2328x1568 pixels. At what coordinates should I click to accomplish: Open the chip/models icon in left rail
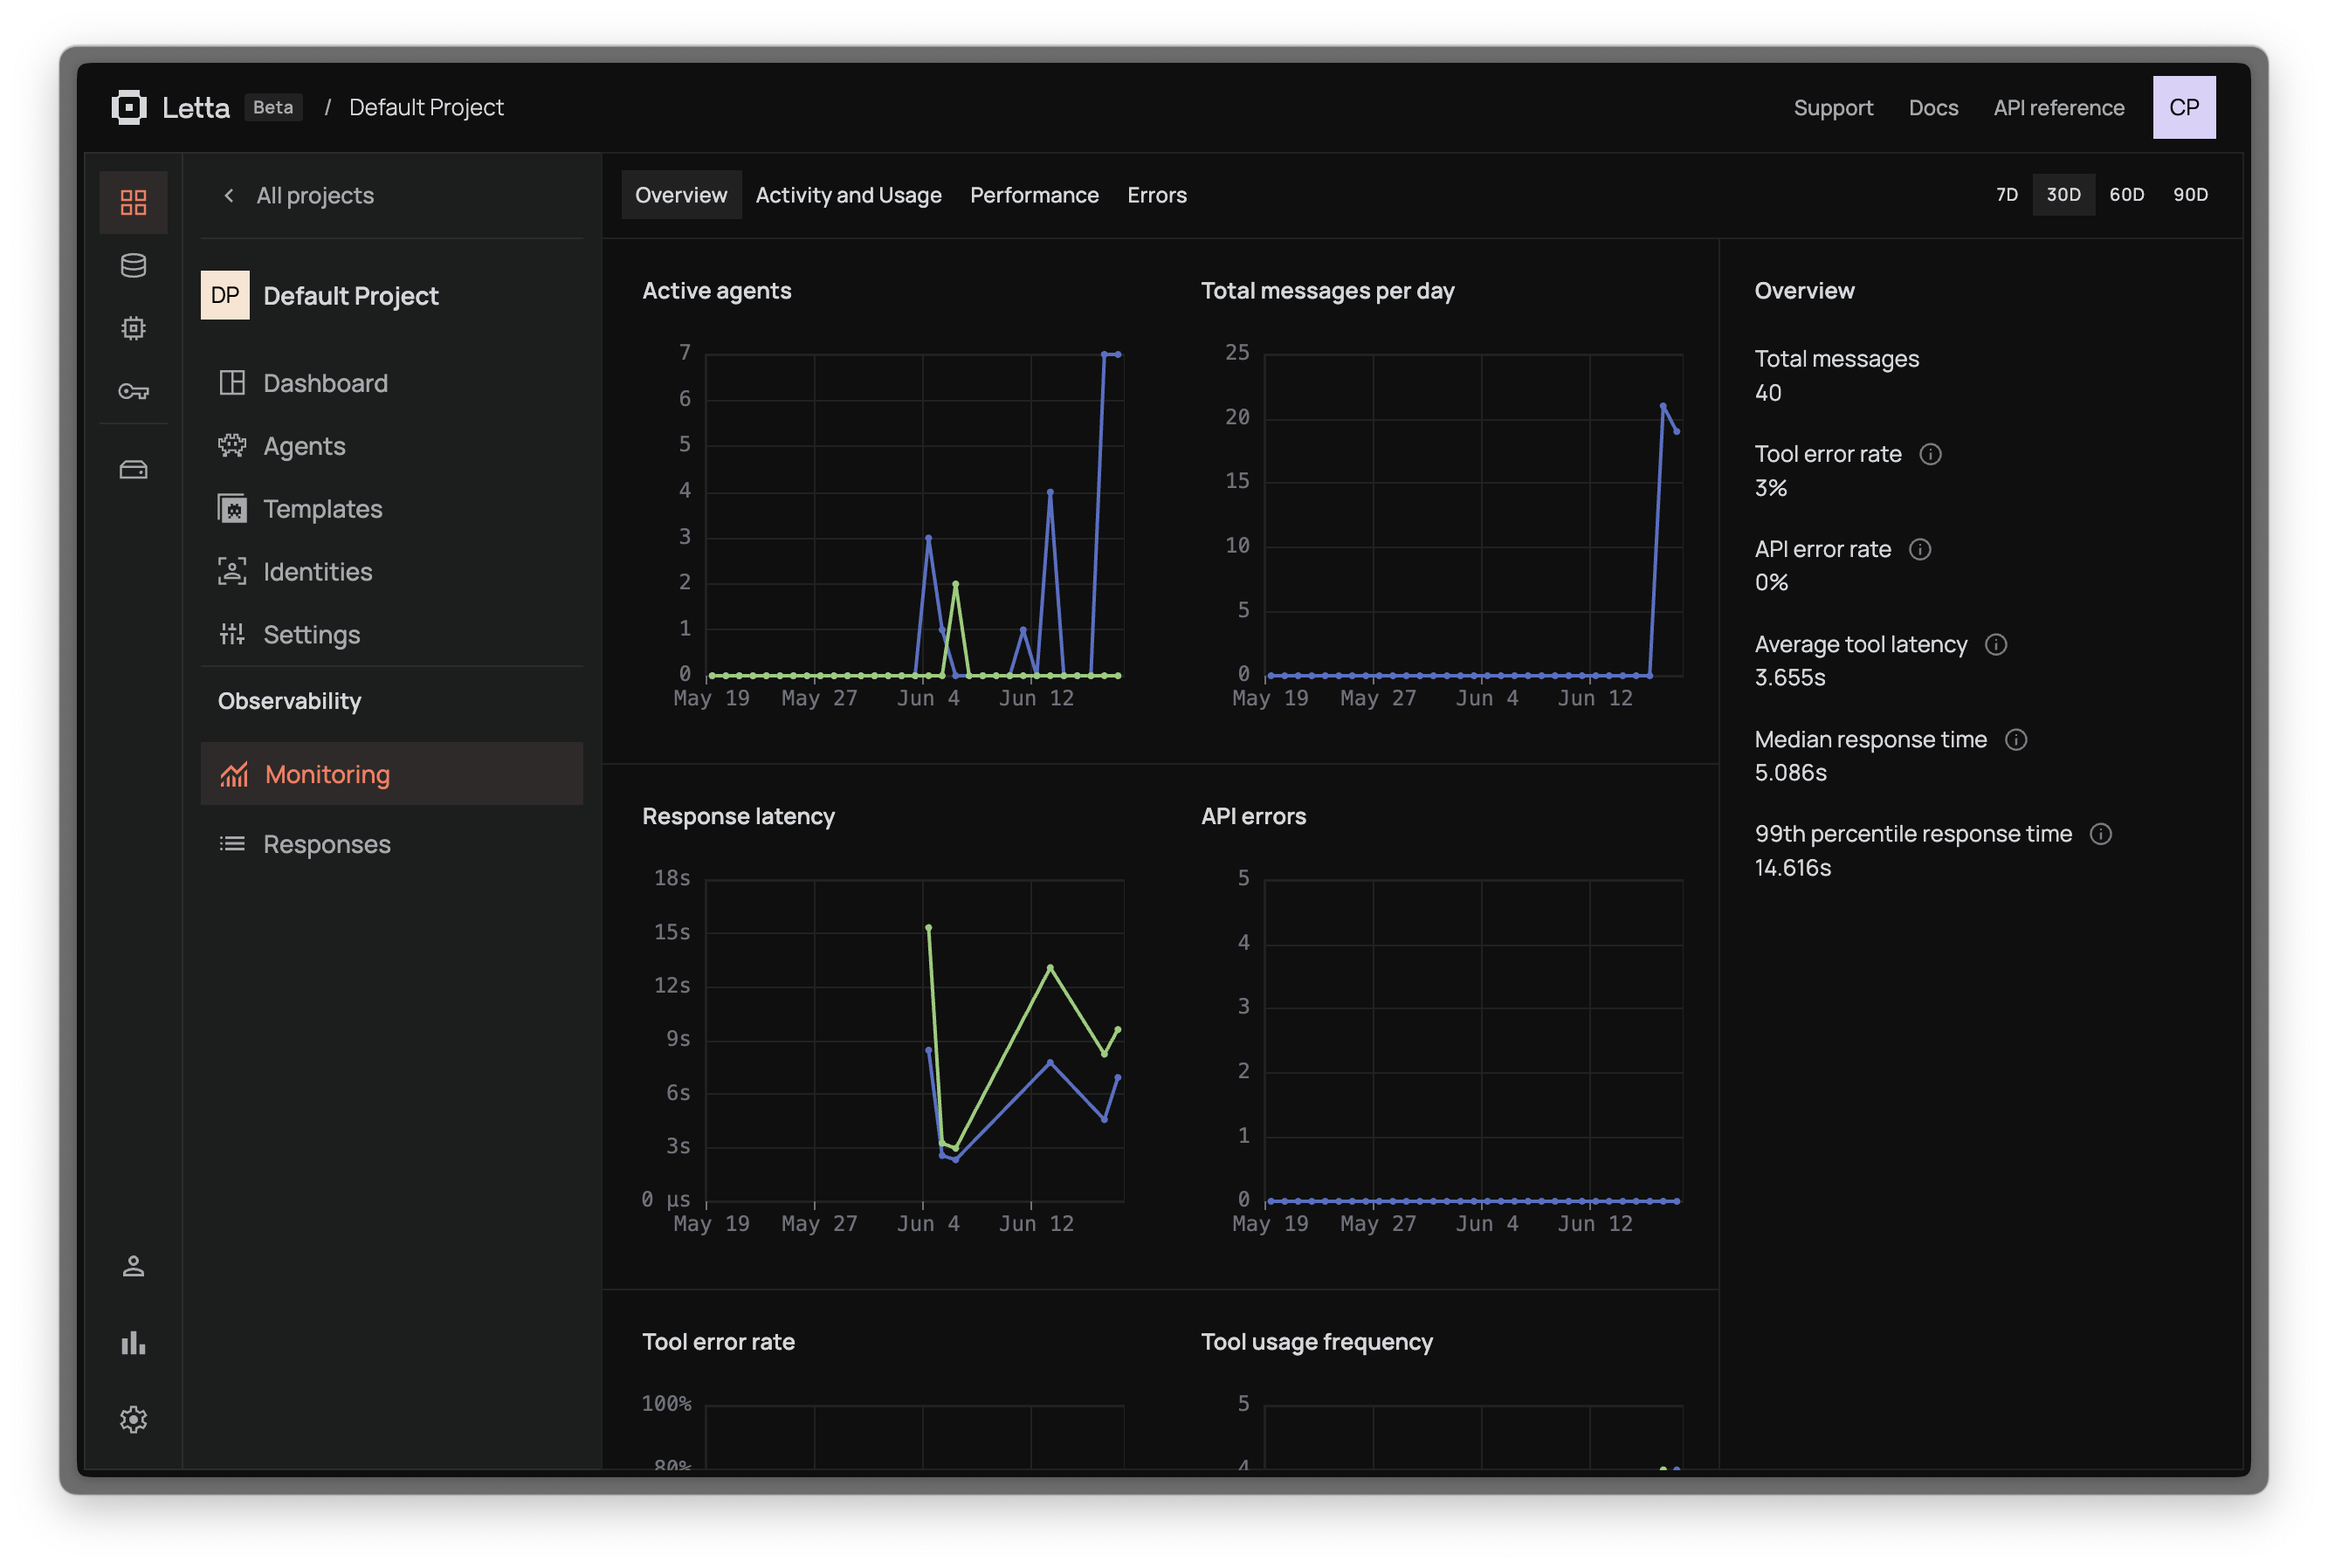[x=133, y=328]
